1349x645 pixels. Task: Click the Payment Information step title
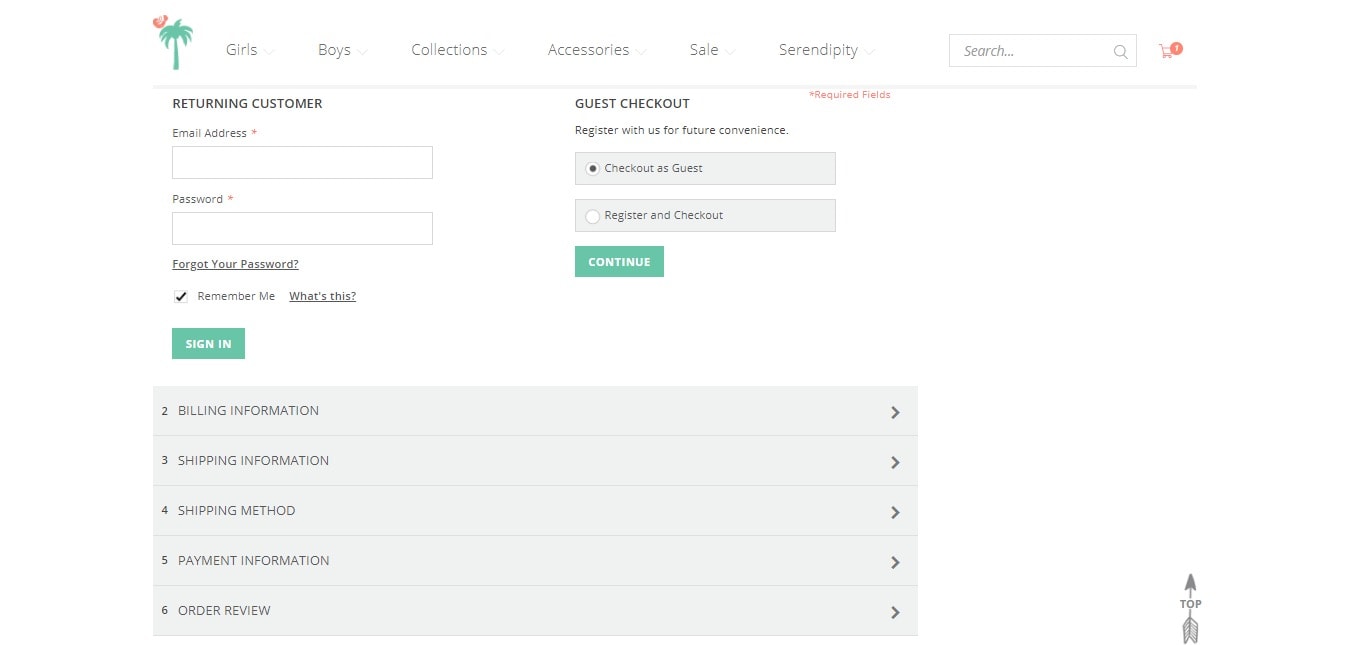click(253, 561)
